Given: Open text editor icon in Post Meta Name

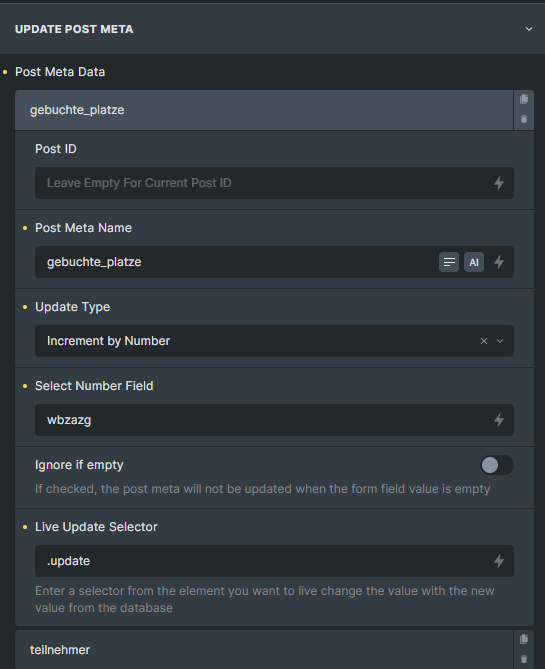Looking at the screenshot, I should (x=449, y=262).
